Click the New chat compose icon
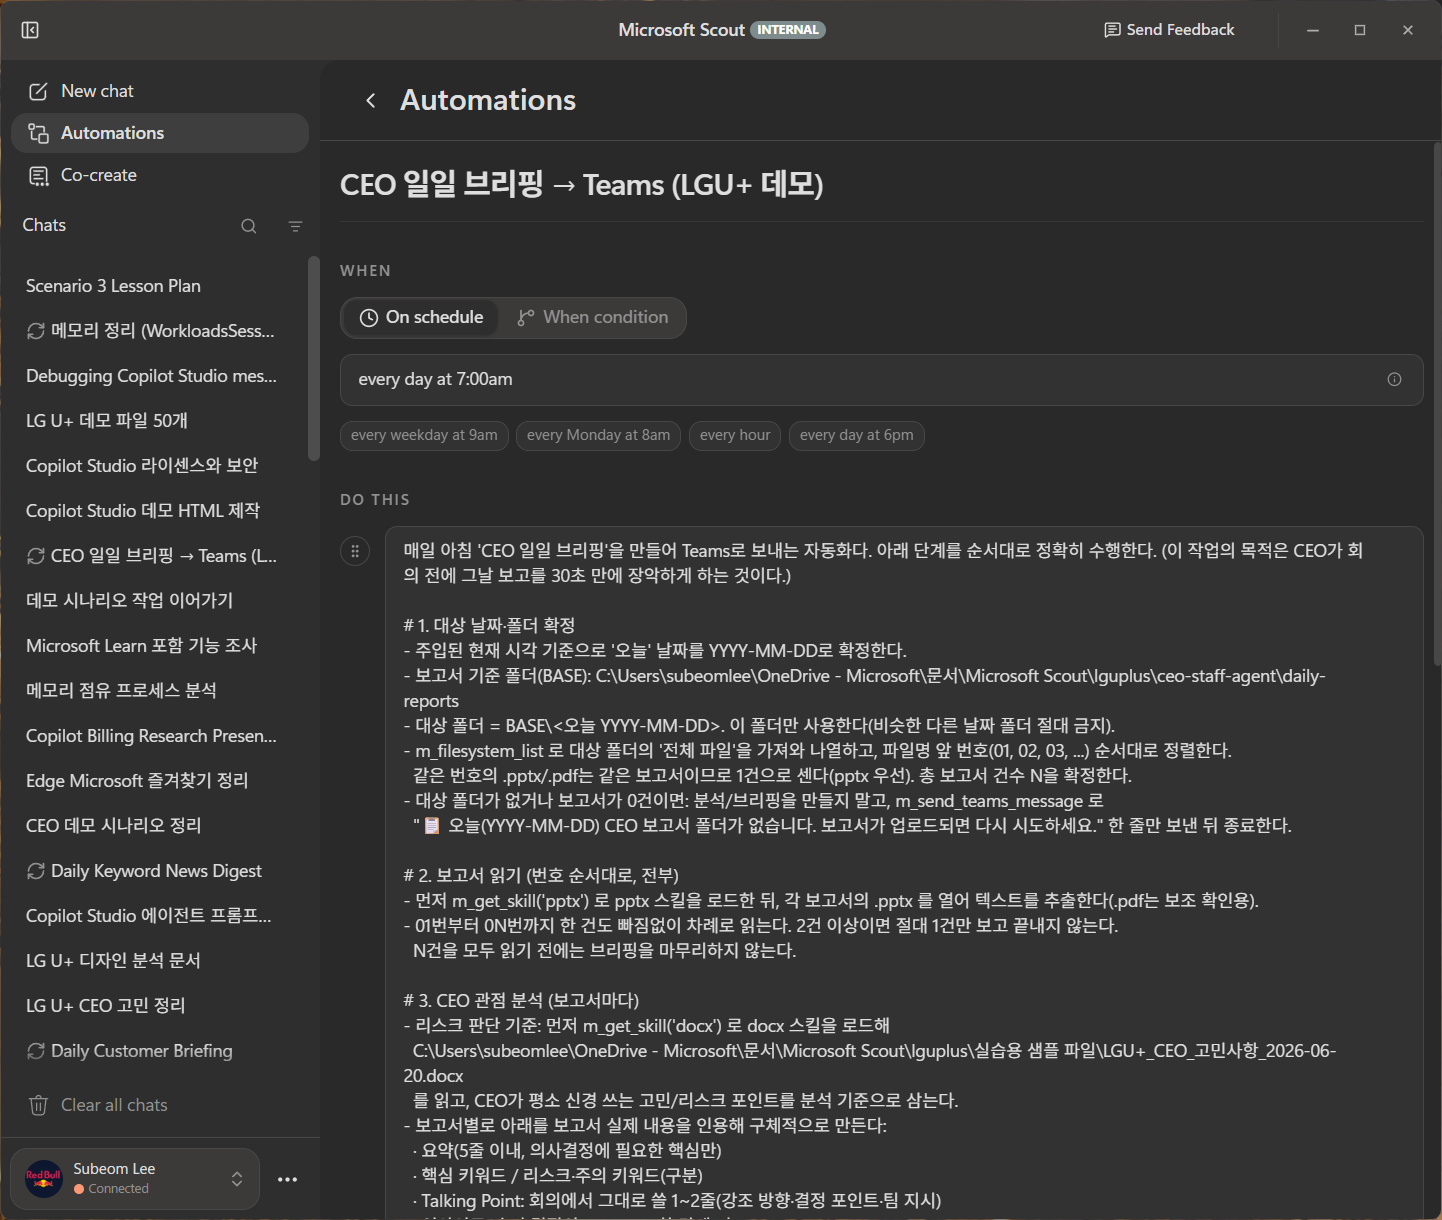Image resolution: width=1442 pixels, height=1220 pixels. coord(38,92)
